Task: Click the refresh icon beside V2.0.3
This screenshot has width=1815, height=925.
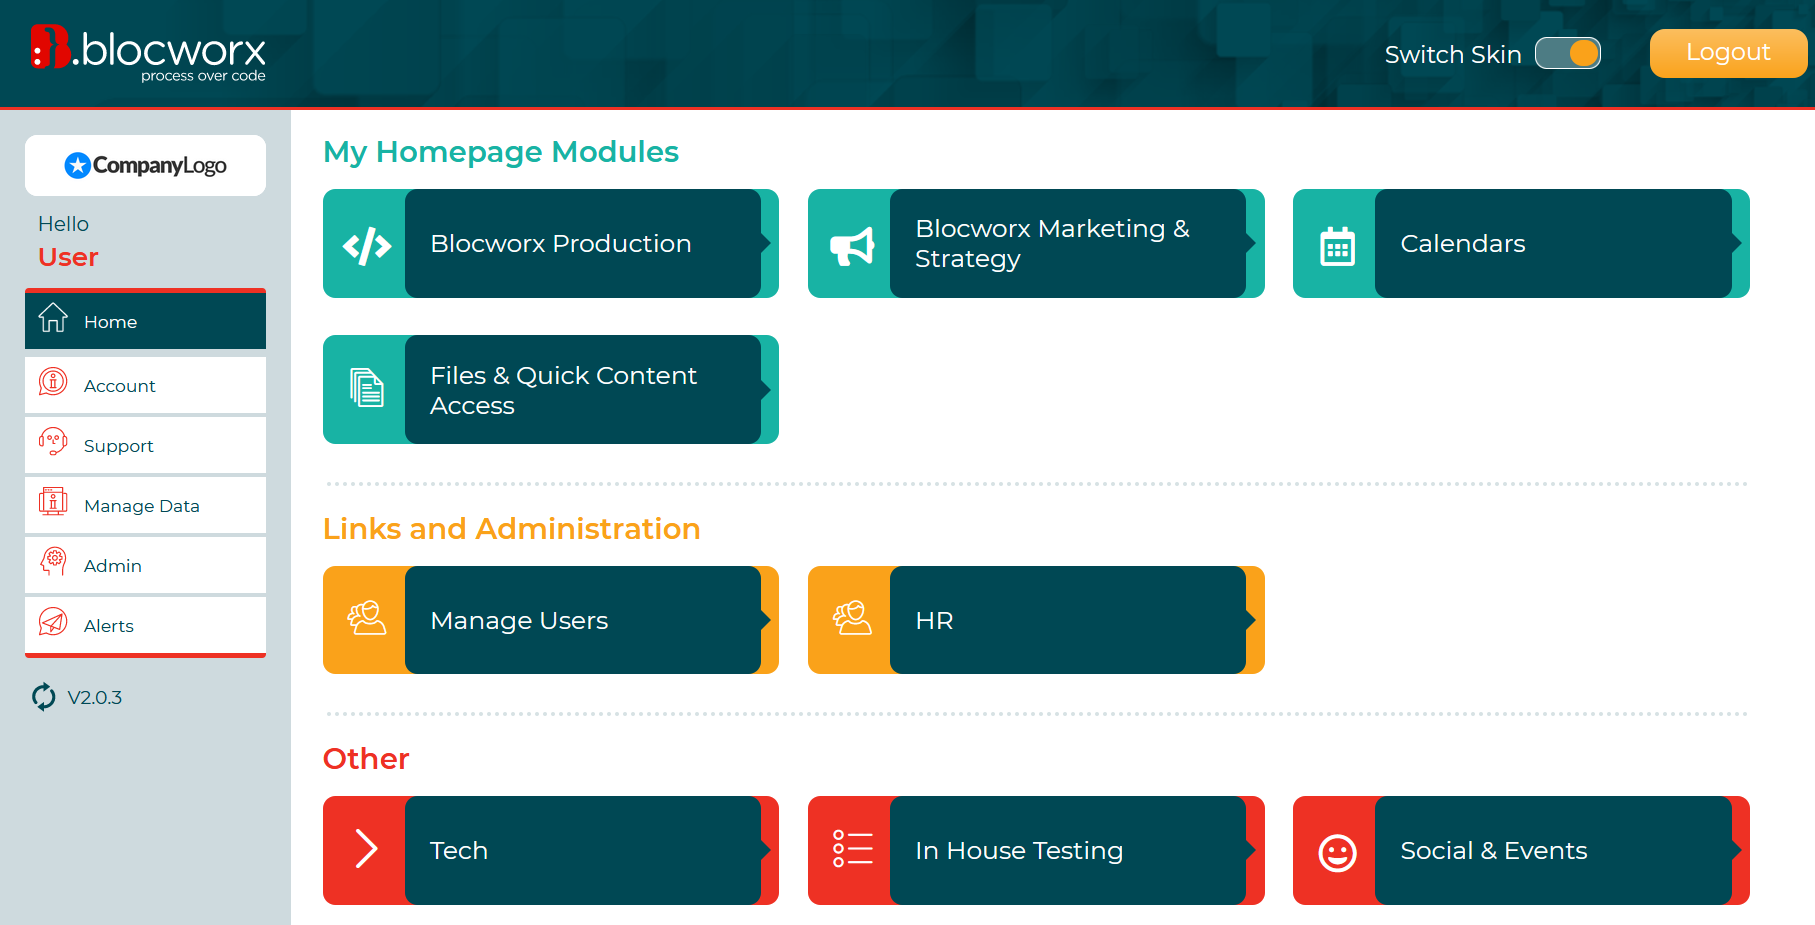Action: (42, 697)
